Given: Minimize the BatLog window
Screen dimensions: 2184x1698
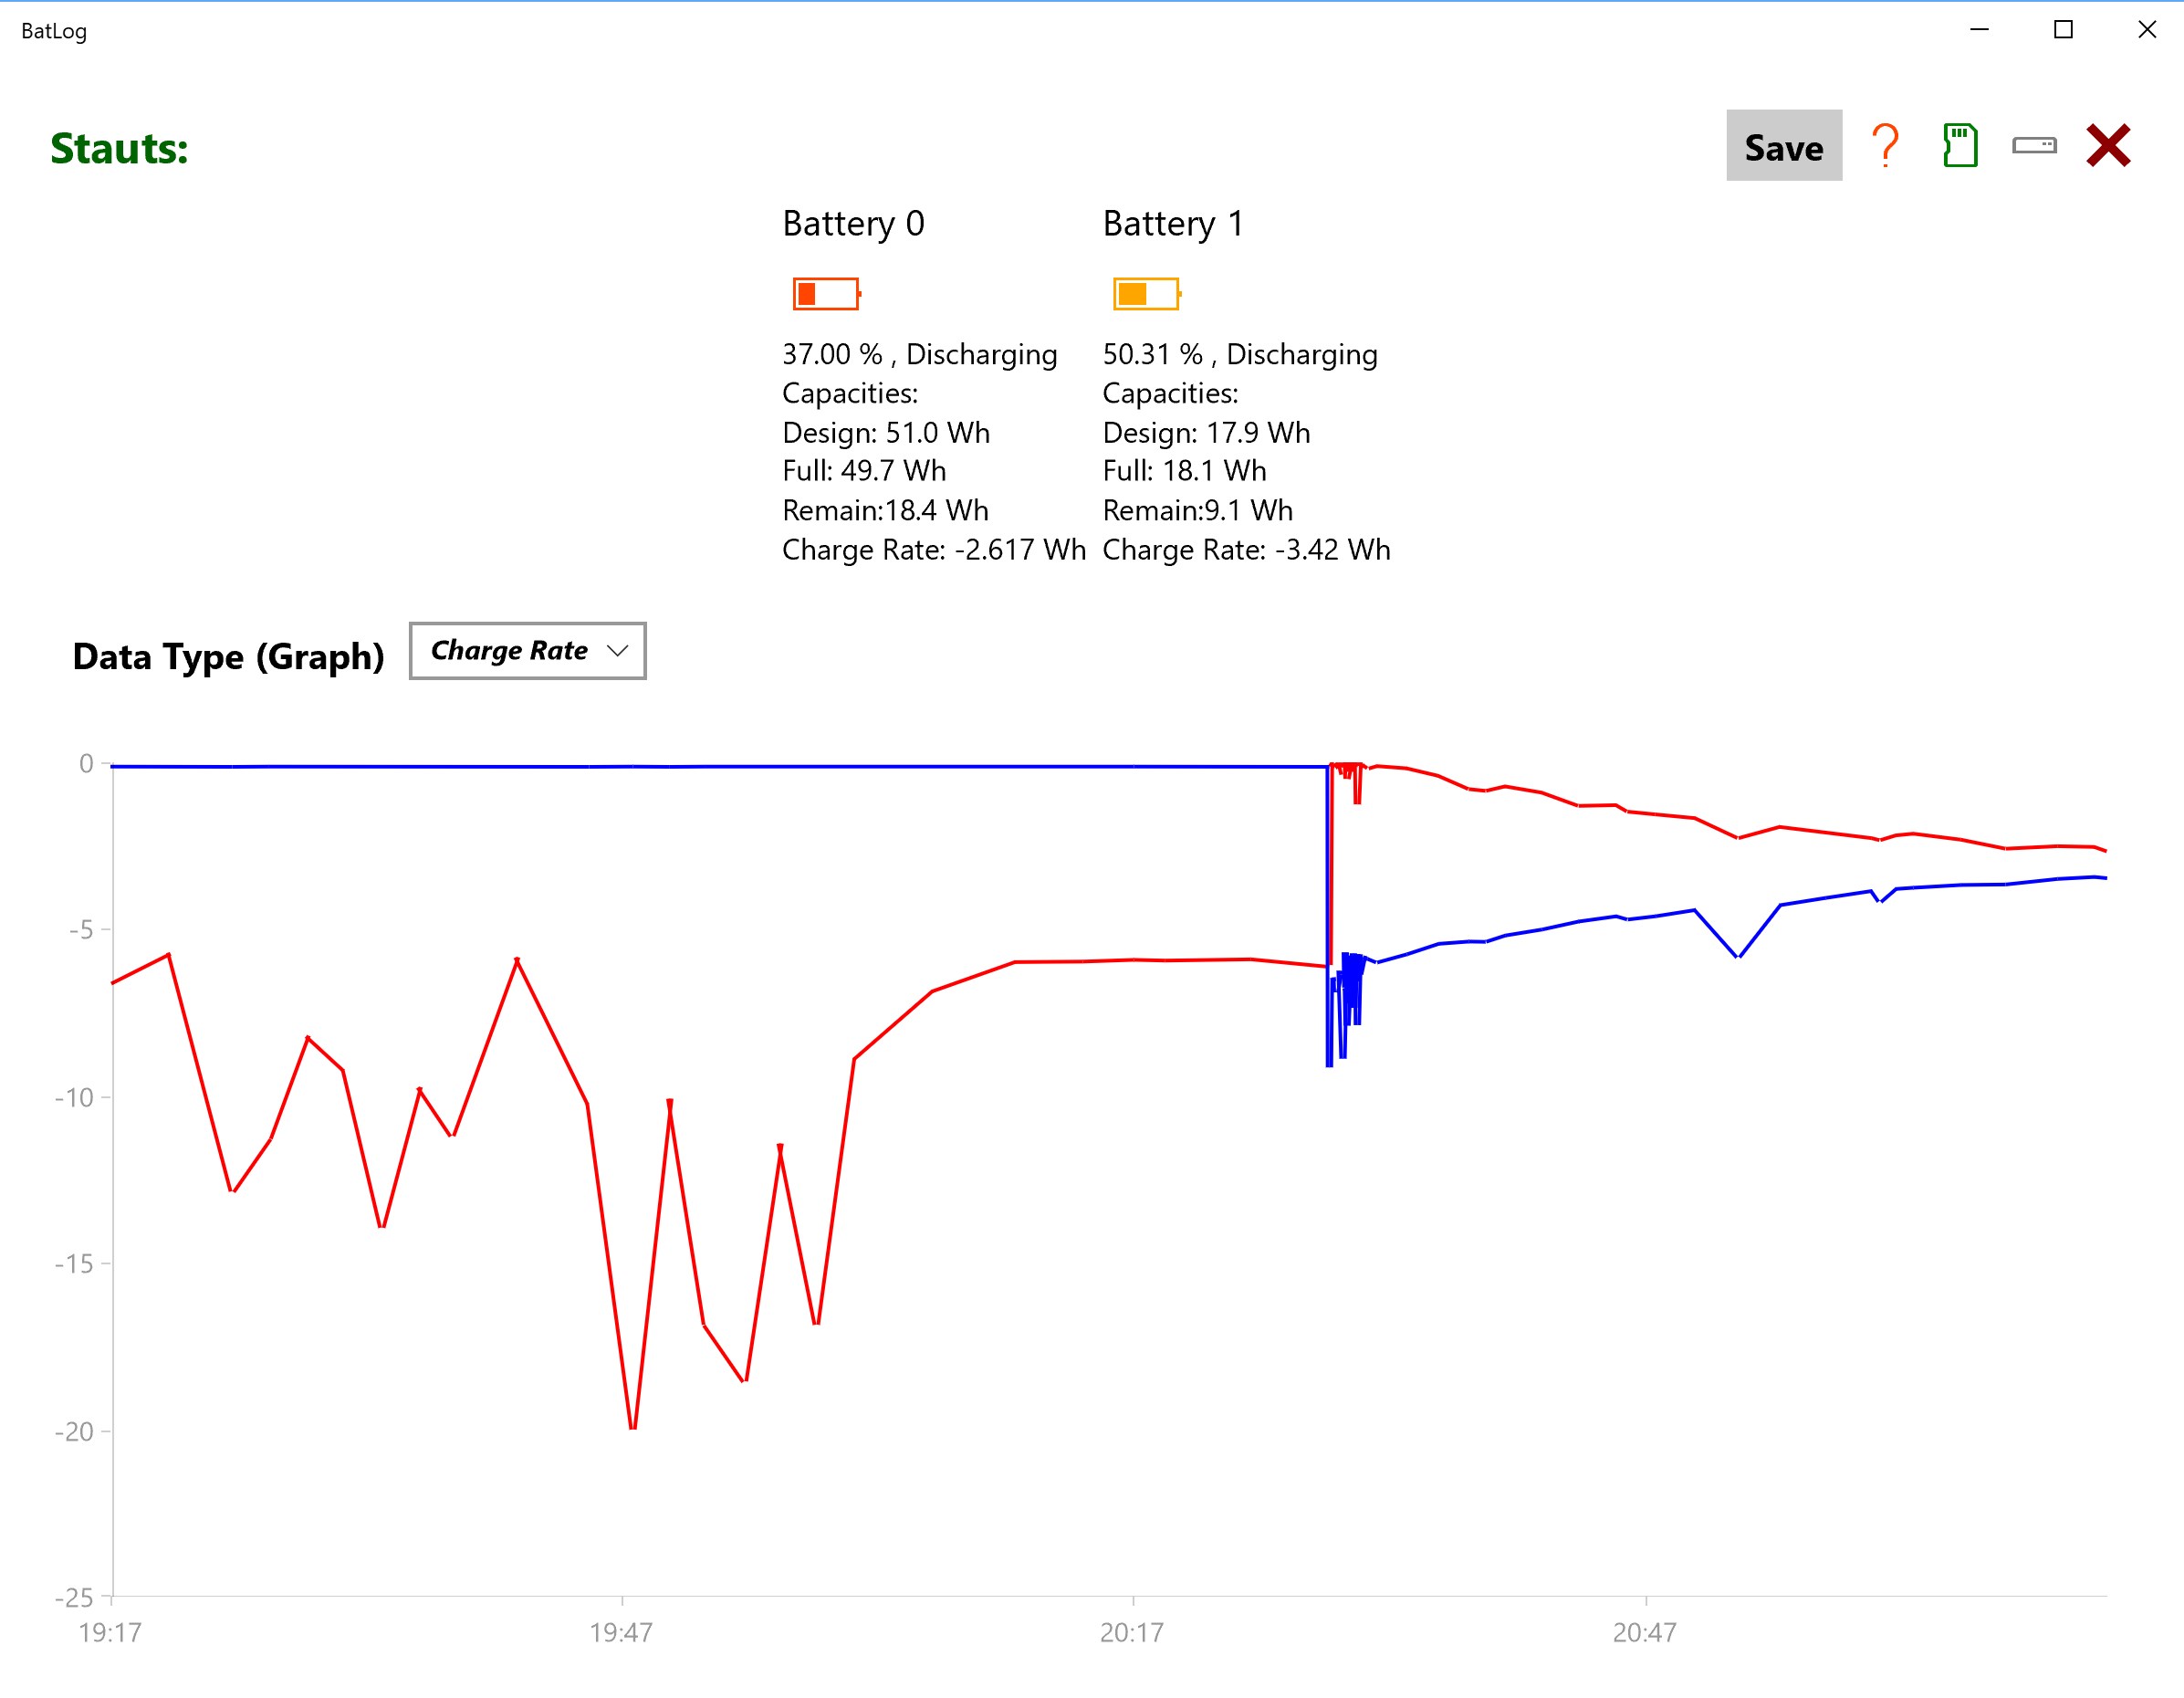Looking at the screenshot, I should 1979,30.
